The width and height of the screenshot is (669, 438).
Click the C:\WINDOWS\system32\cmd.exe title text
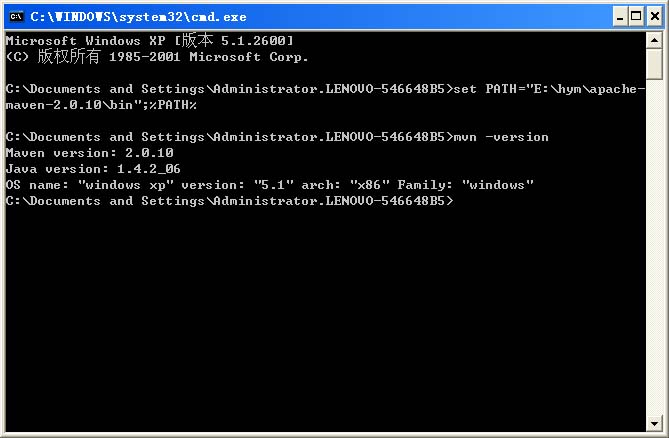coord(138,17)
